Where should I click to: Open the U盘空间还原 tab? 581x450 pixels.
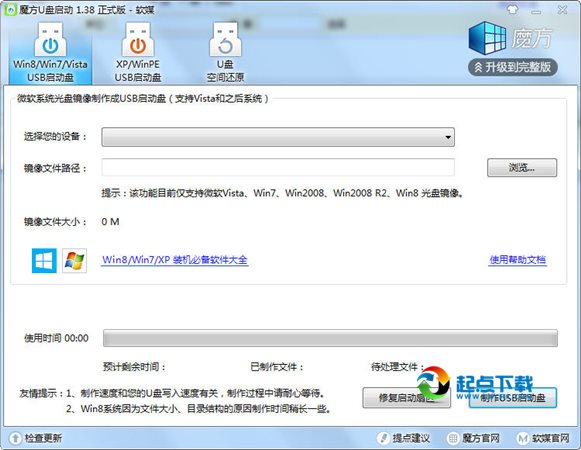pos(225,53)
